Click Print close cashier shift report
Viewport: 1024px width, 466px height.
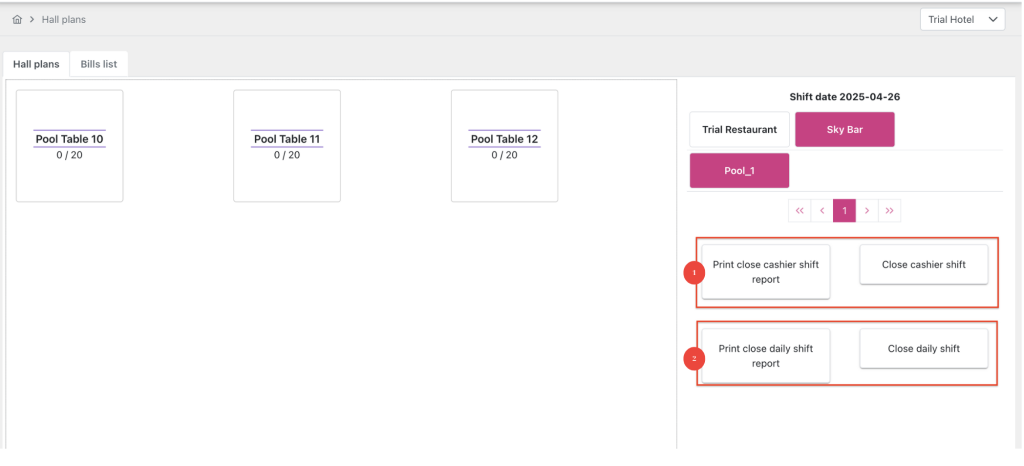click(x=765, y=272)
